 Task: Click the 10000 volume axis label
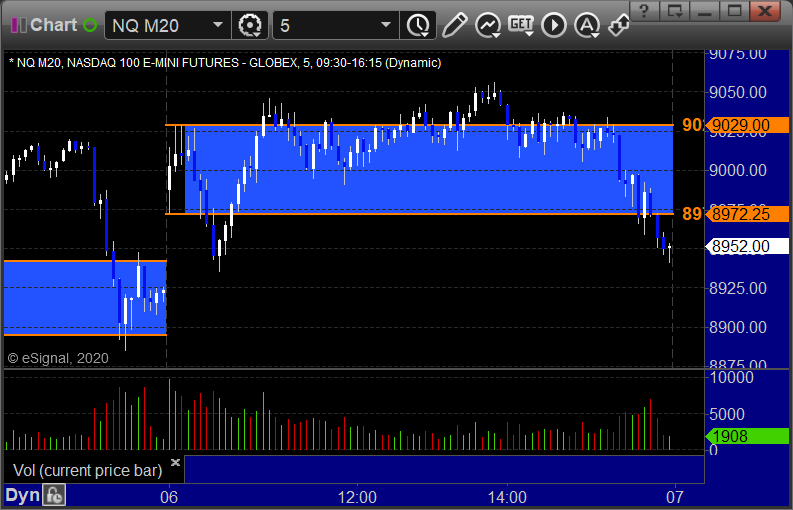[732, 377]
